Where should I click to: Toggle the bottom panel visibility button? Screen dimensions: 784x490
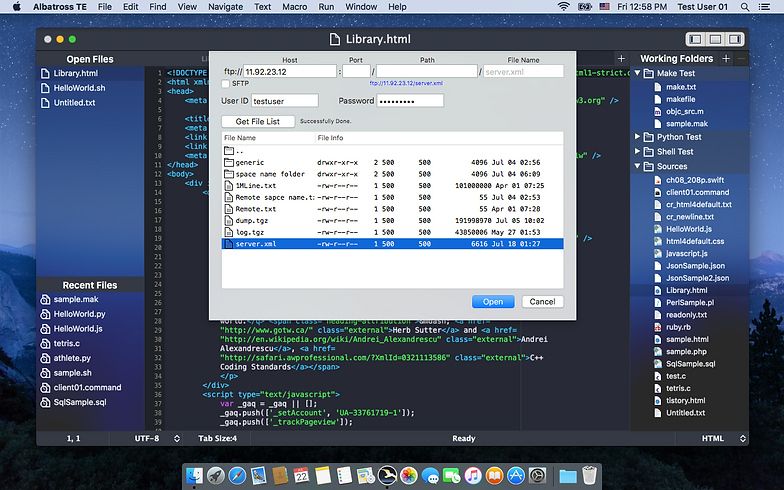click(715, 39)
